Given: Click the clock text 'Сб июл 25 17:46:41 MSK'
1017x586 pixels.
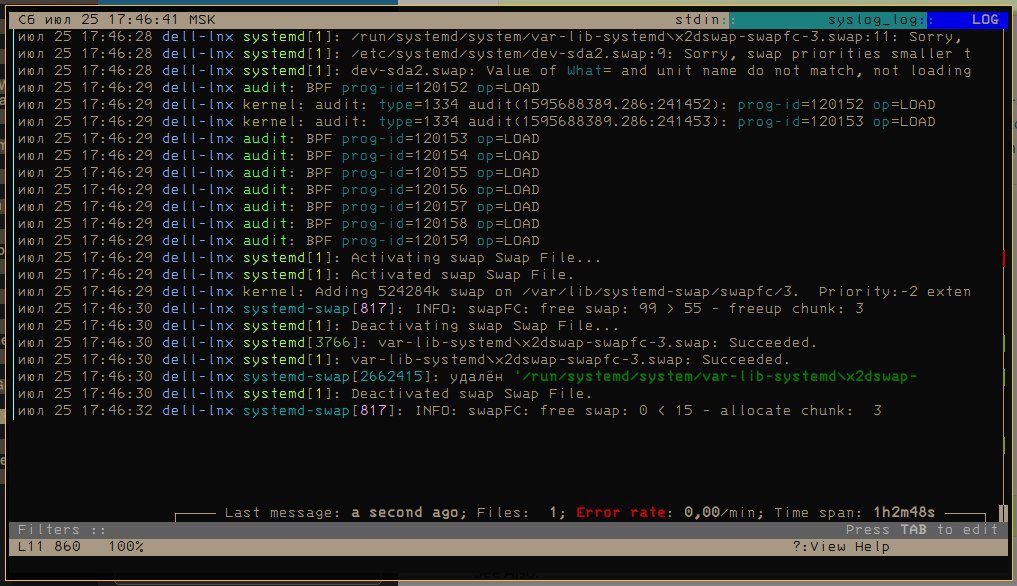Looking at the screenshot, I should [x=117, y=19].
